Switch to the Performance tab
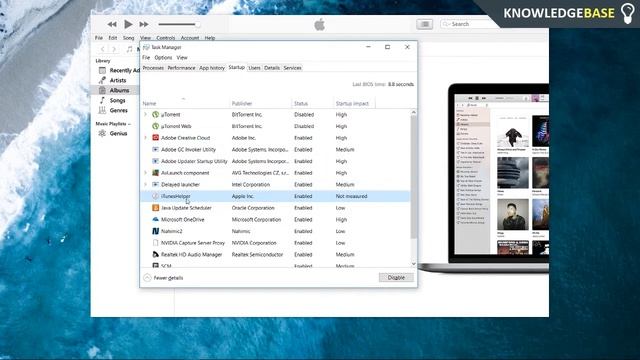The width and height of the screenshot is (640, 360). (x=181, y=68)
